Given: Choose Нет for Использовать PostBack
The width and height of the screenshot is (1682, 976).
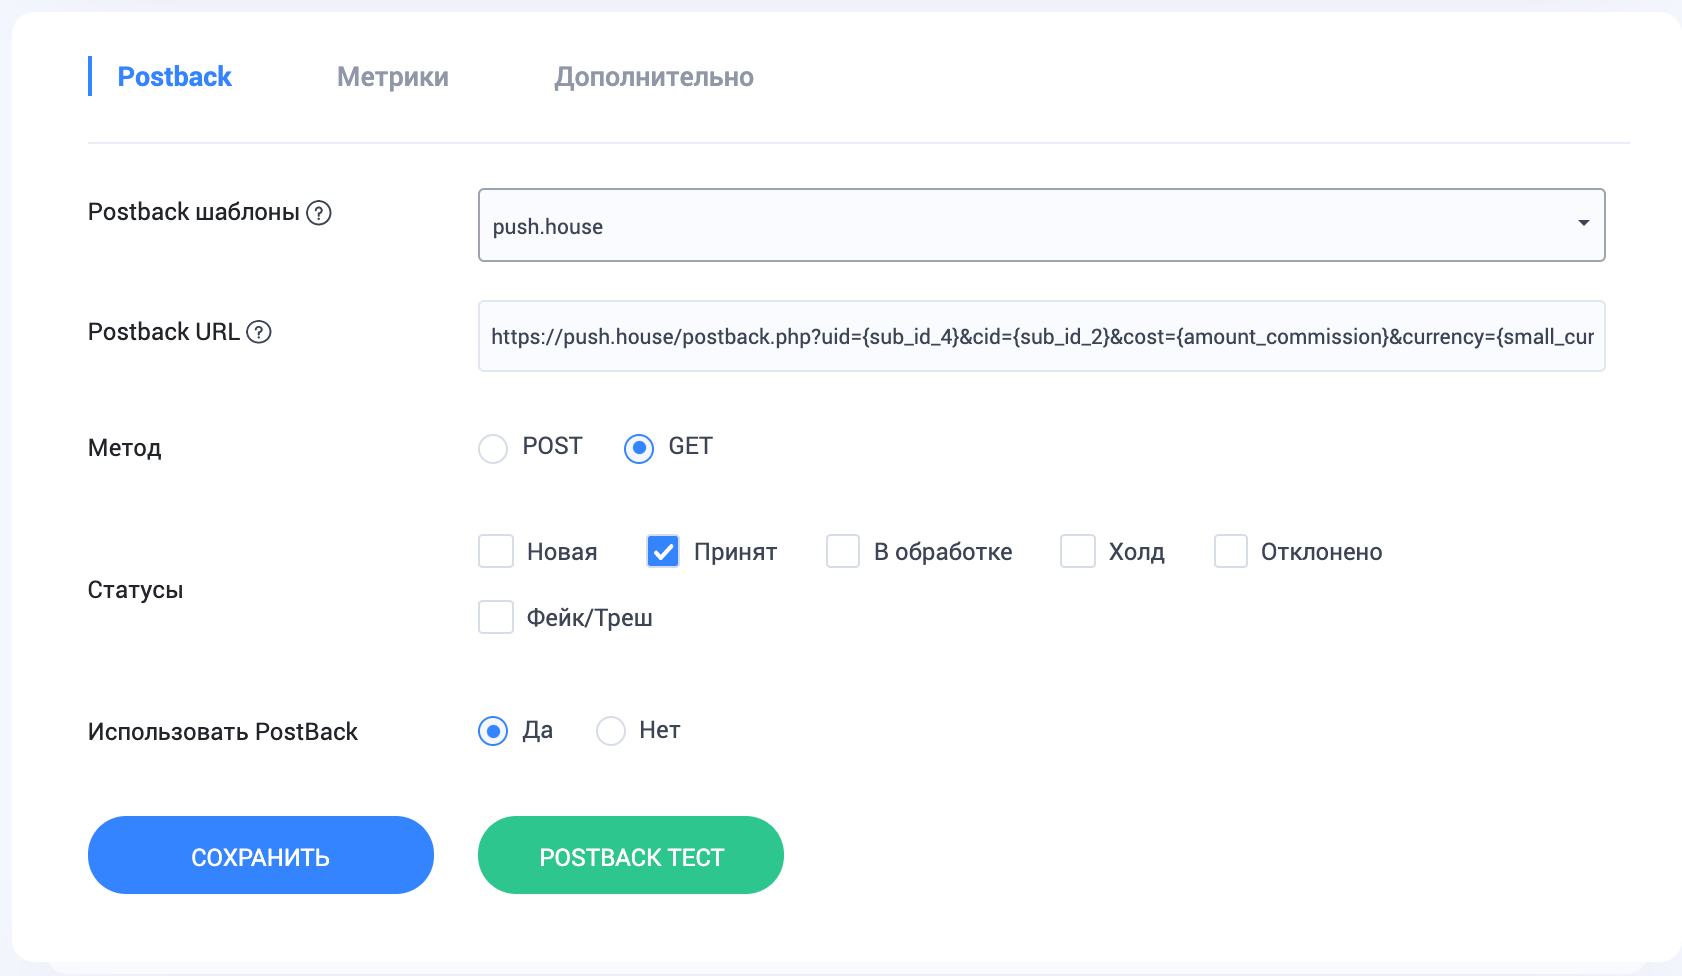Looking at the screenshot, I should pos(611,731).
